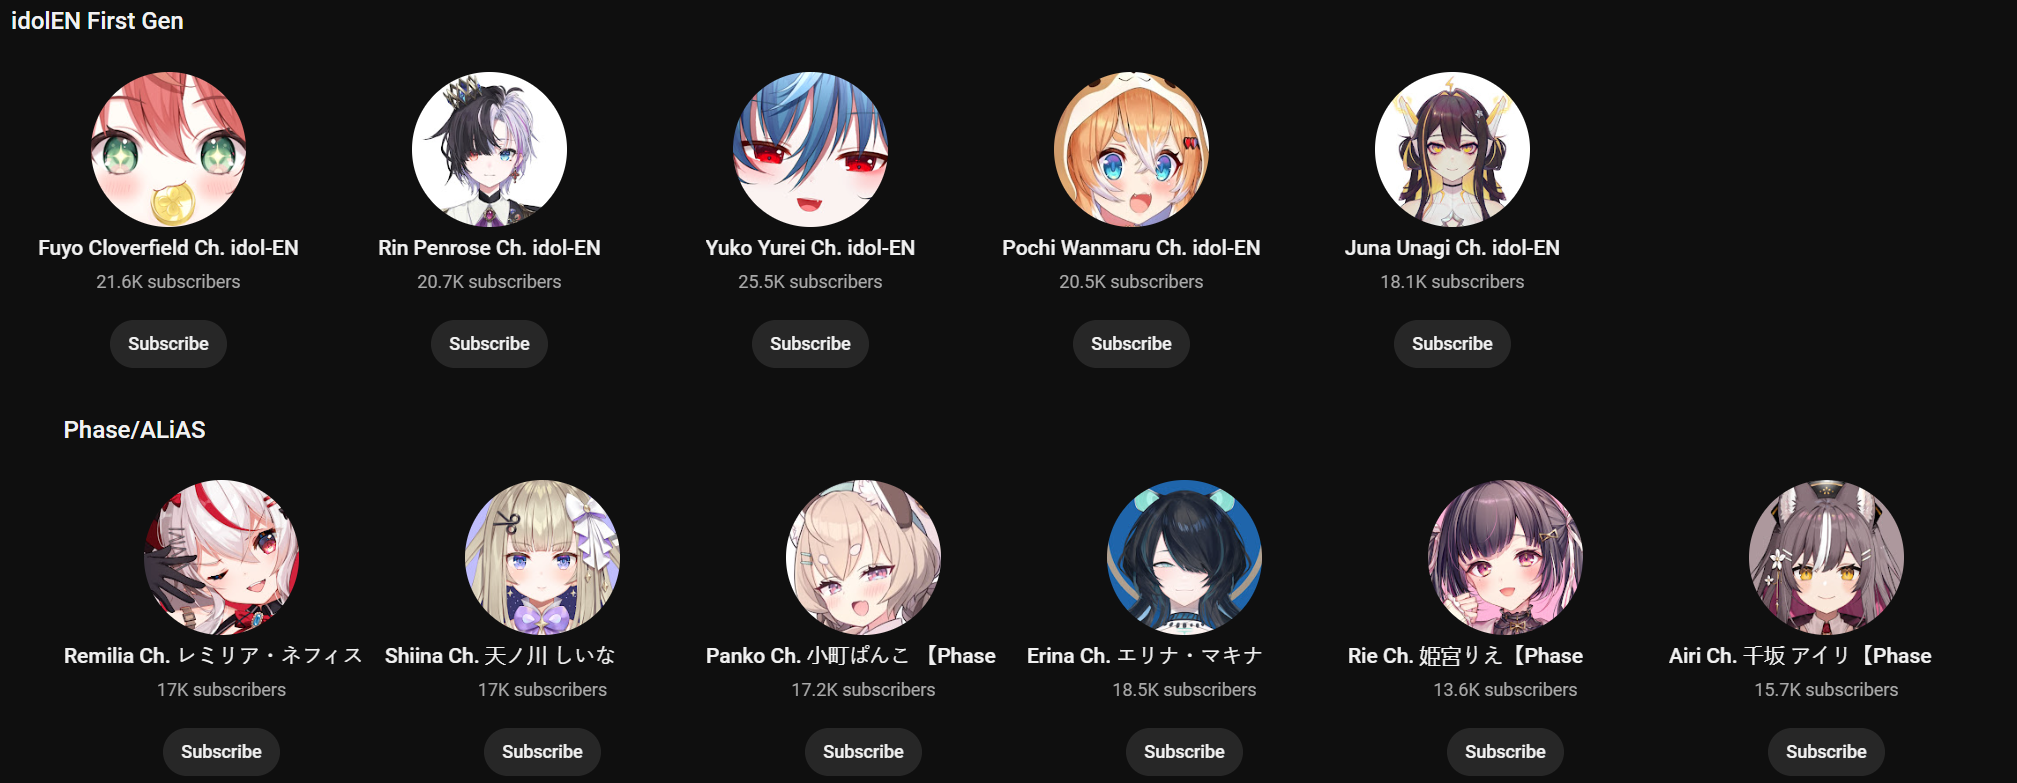Image resolution: width=2017 pixels, height=783 pixels.
Task: Subscribe to Fuyo Cloverfield Ch. idol-EN
Action: click(x=168, y=344)
